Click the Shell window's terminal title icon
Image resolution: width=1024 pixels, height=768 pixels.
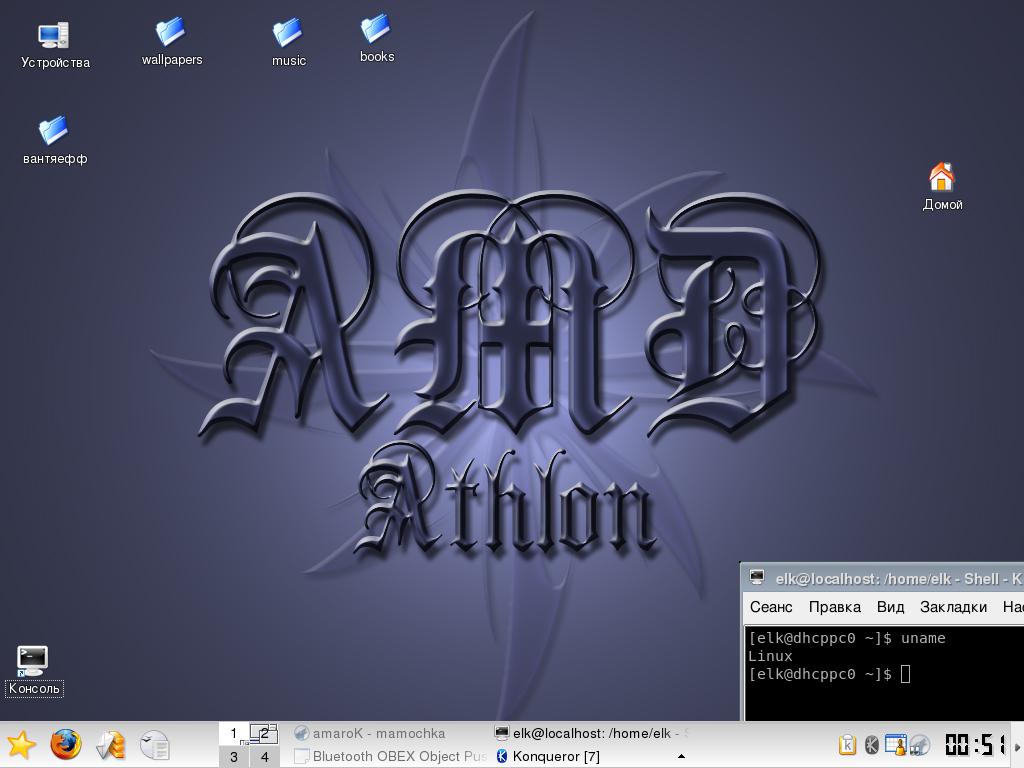[x=757, y=577]
